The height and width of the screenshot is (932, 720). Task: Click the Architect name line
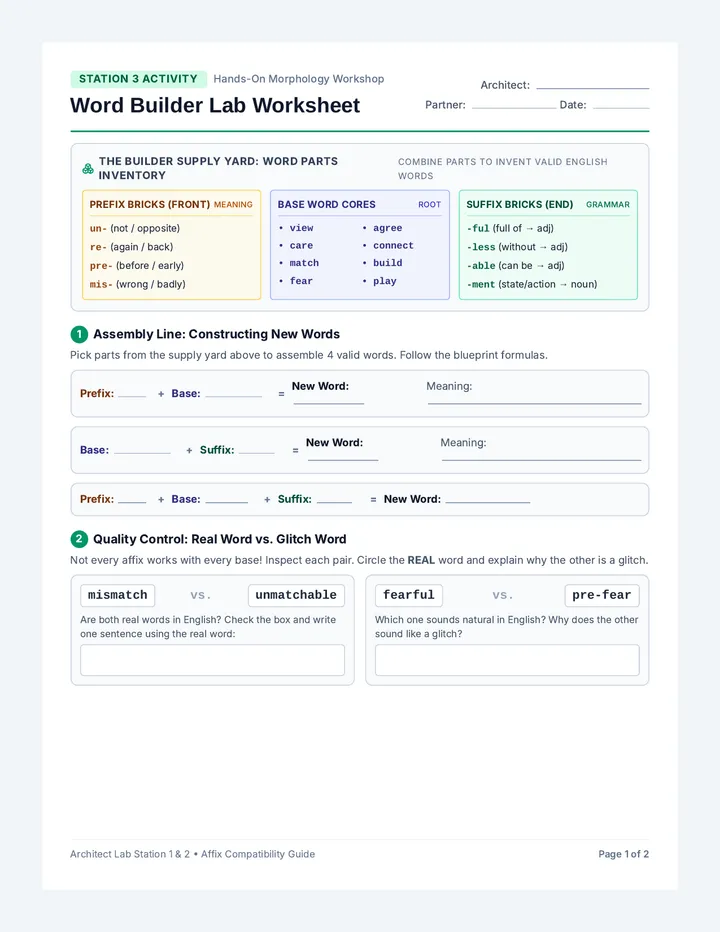point(593,88)
